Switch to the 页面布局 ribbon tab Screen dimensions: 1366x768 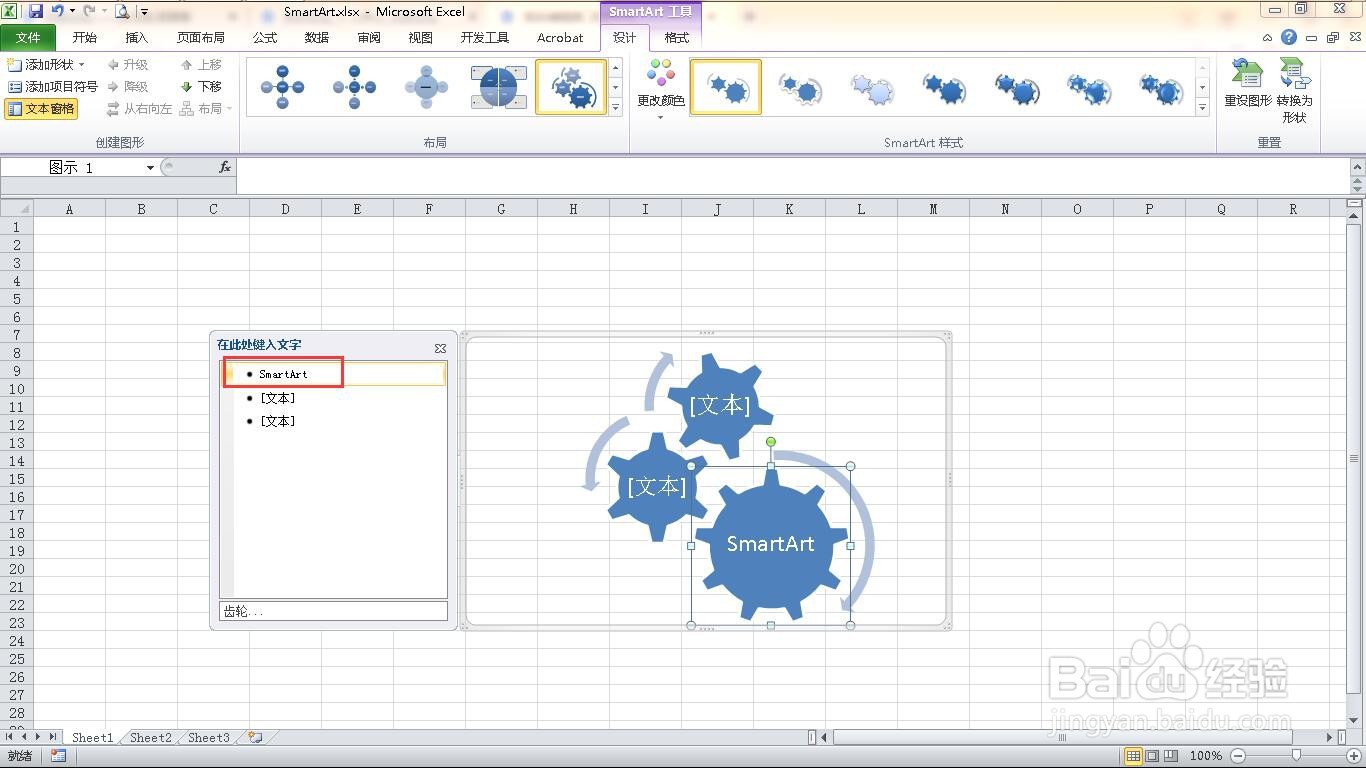[x=201, y=37]
